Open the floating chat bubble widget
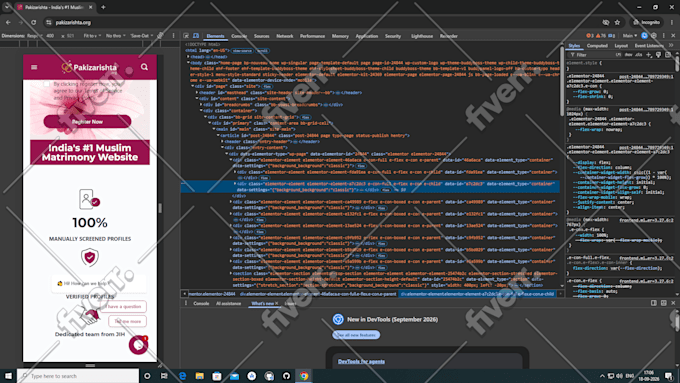 pyautogui.click(x=139, y=345)
